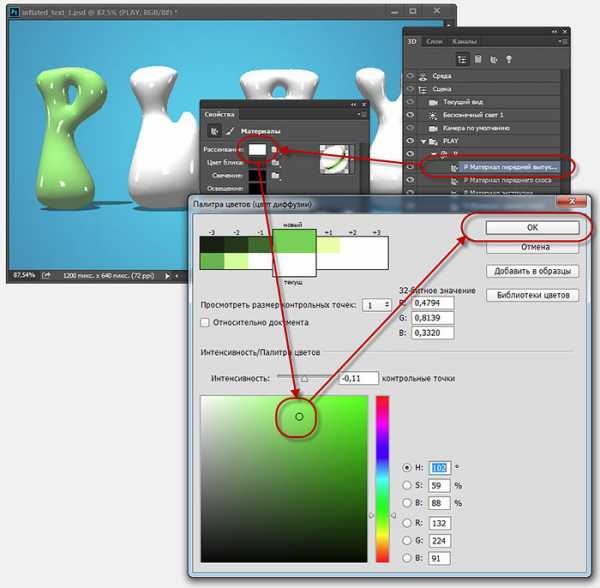Click the share icon in document status bar
The height and width of the screenshot is (588, 600).
[46, 275]
